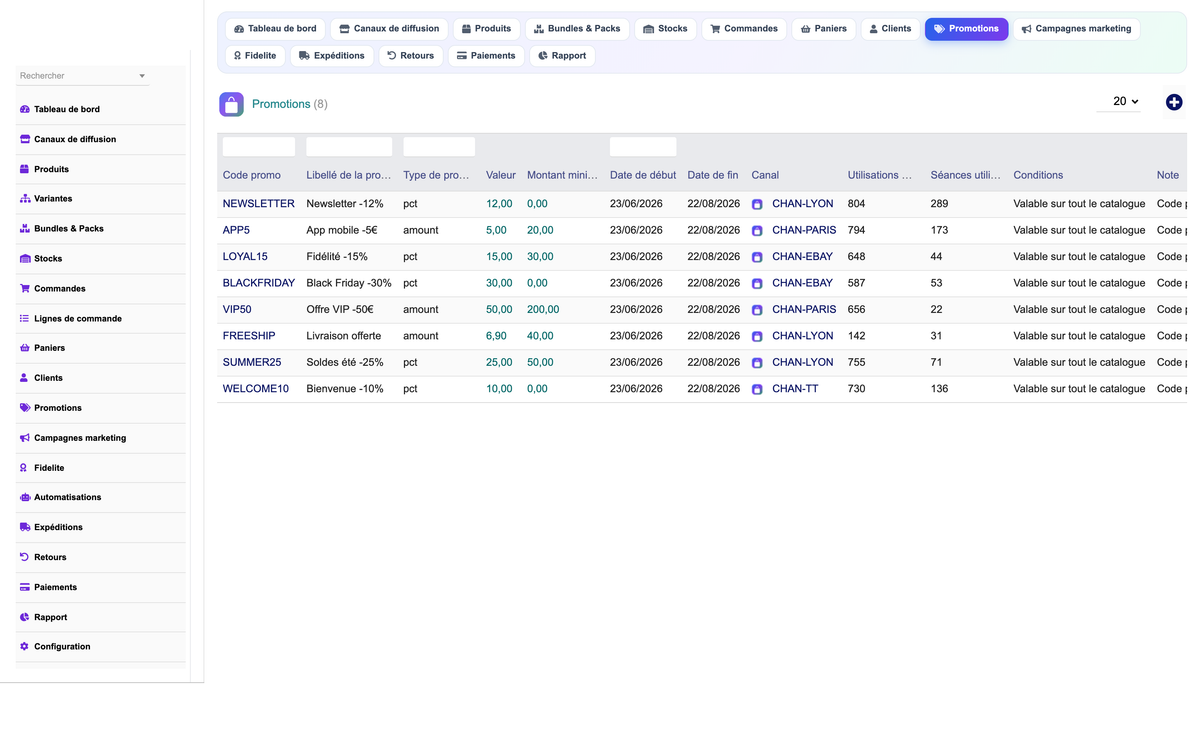This screenshot has height=743, width=1200.
Task: Click channel icon in FREESHIP row
Action: 757,337
